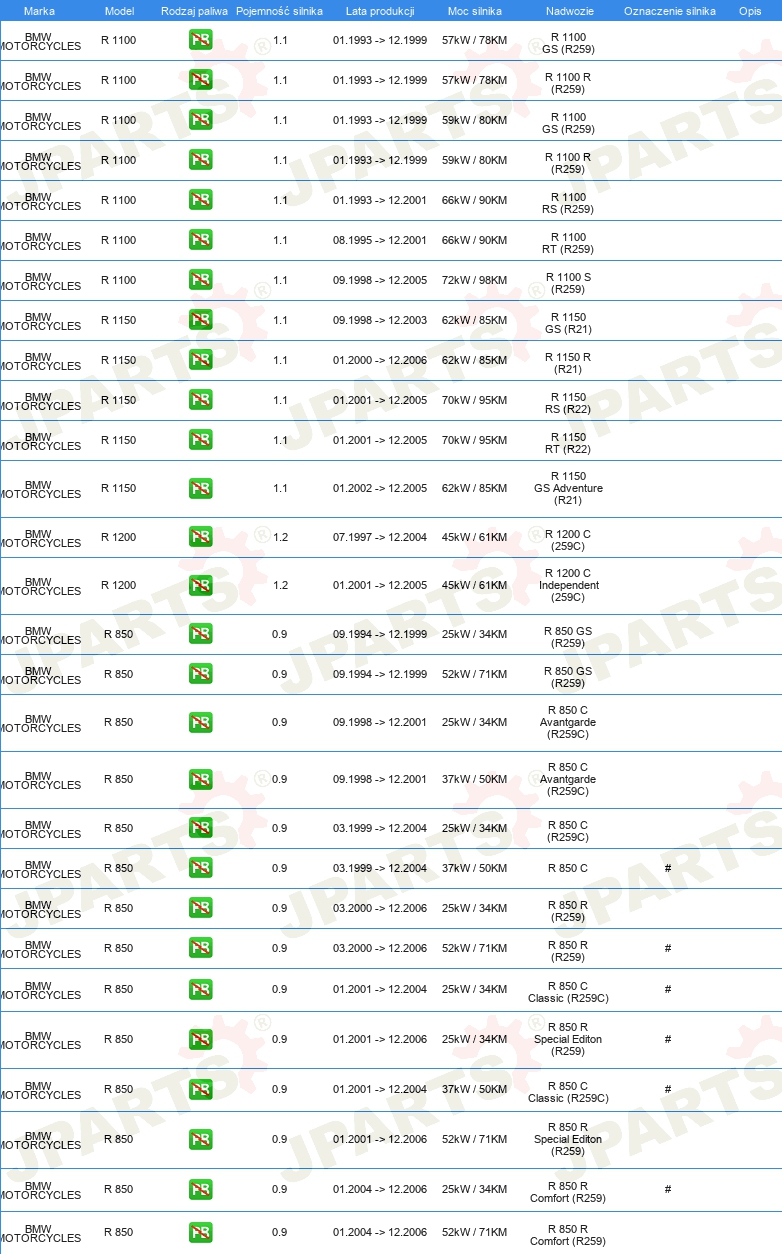Open fuel type icon for R 1150 GS (R21)
The width and height of the screenshot is (782, 1254).
coord(201,320)
